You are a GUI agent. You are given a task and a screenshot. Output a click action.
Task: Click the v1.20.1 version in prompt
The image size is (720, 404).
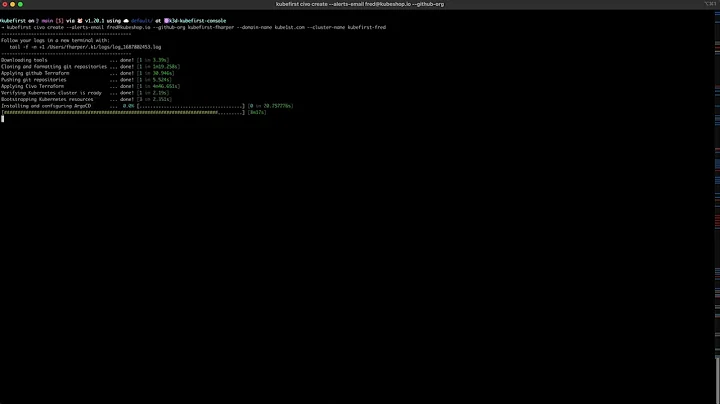(95, 21)
